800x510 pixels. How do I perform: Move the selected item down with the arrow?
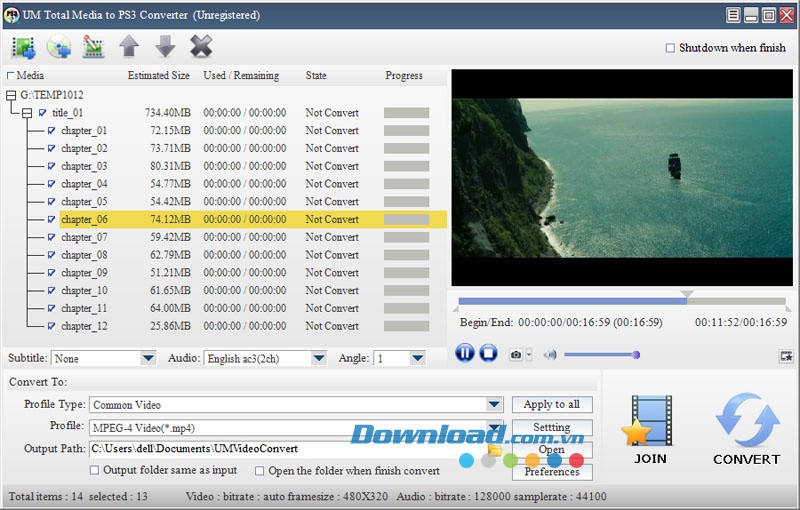point(165,46)
